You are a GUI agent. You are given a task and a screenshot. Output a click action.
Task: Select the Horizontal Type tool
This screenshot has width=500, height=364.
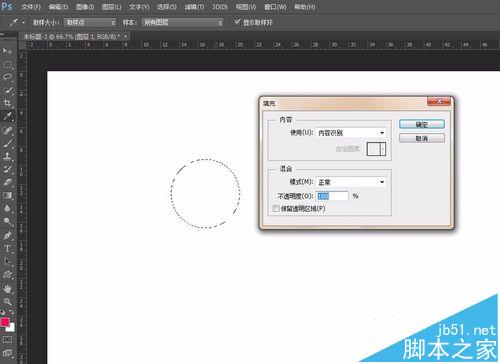point(7,249)
